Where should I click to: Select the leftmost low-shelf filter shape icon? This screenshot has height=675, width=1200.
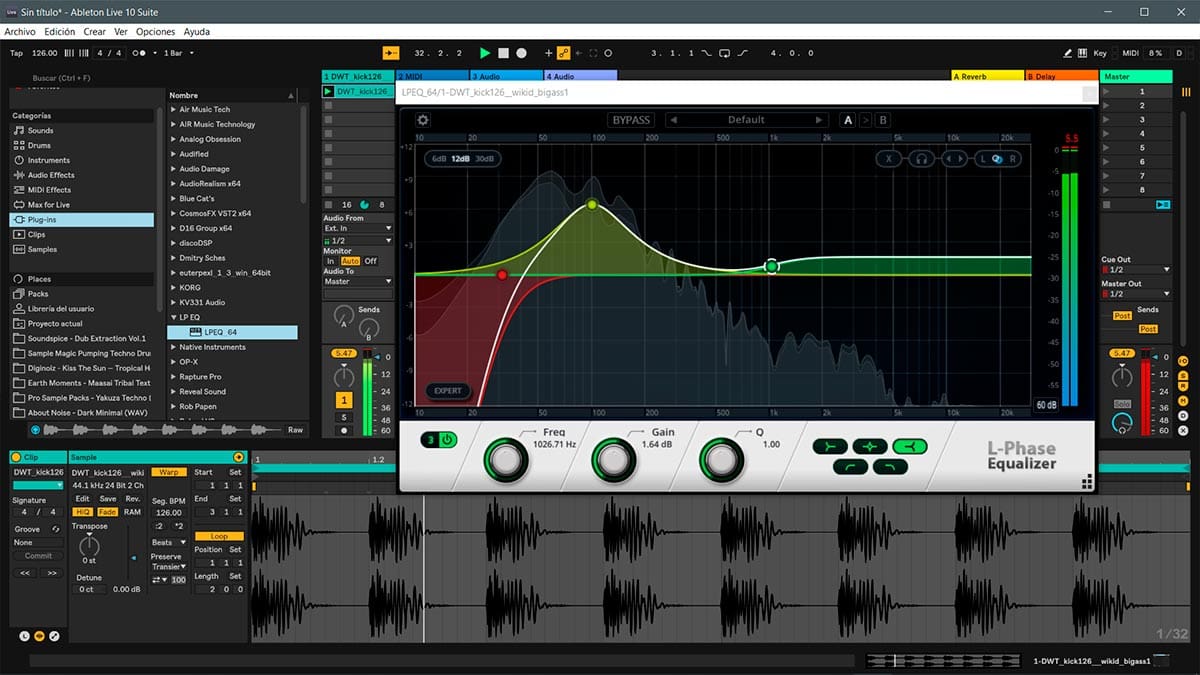click(830, 446)
